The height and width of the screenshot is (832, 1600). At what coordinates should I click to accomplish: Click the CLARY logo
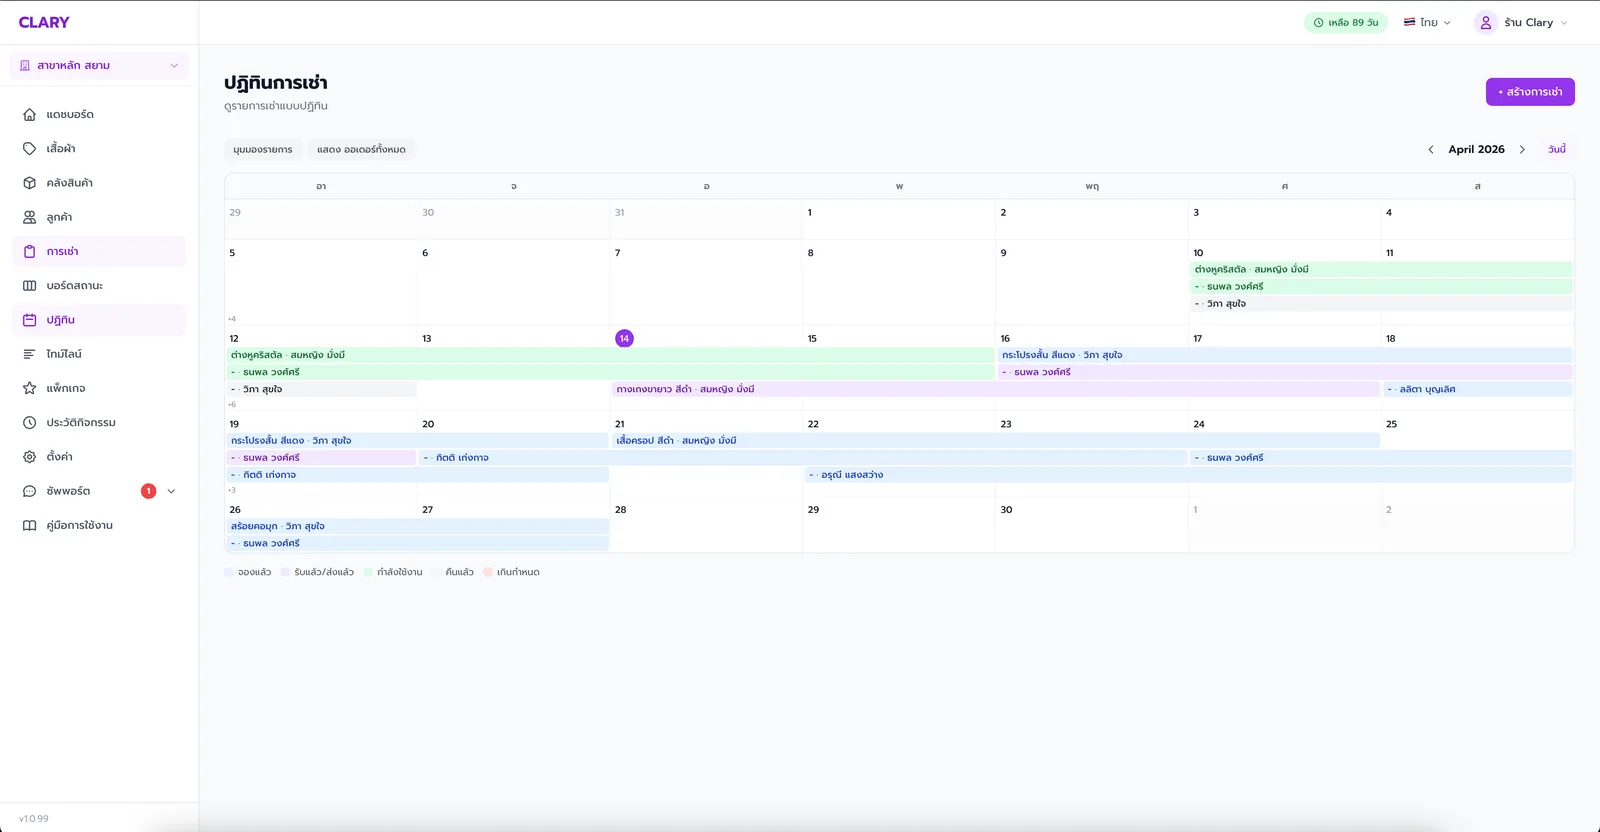click(44, 22)
